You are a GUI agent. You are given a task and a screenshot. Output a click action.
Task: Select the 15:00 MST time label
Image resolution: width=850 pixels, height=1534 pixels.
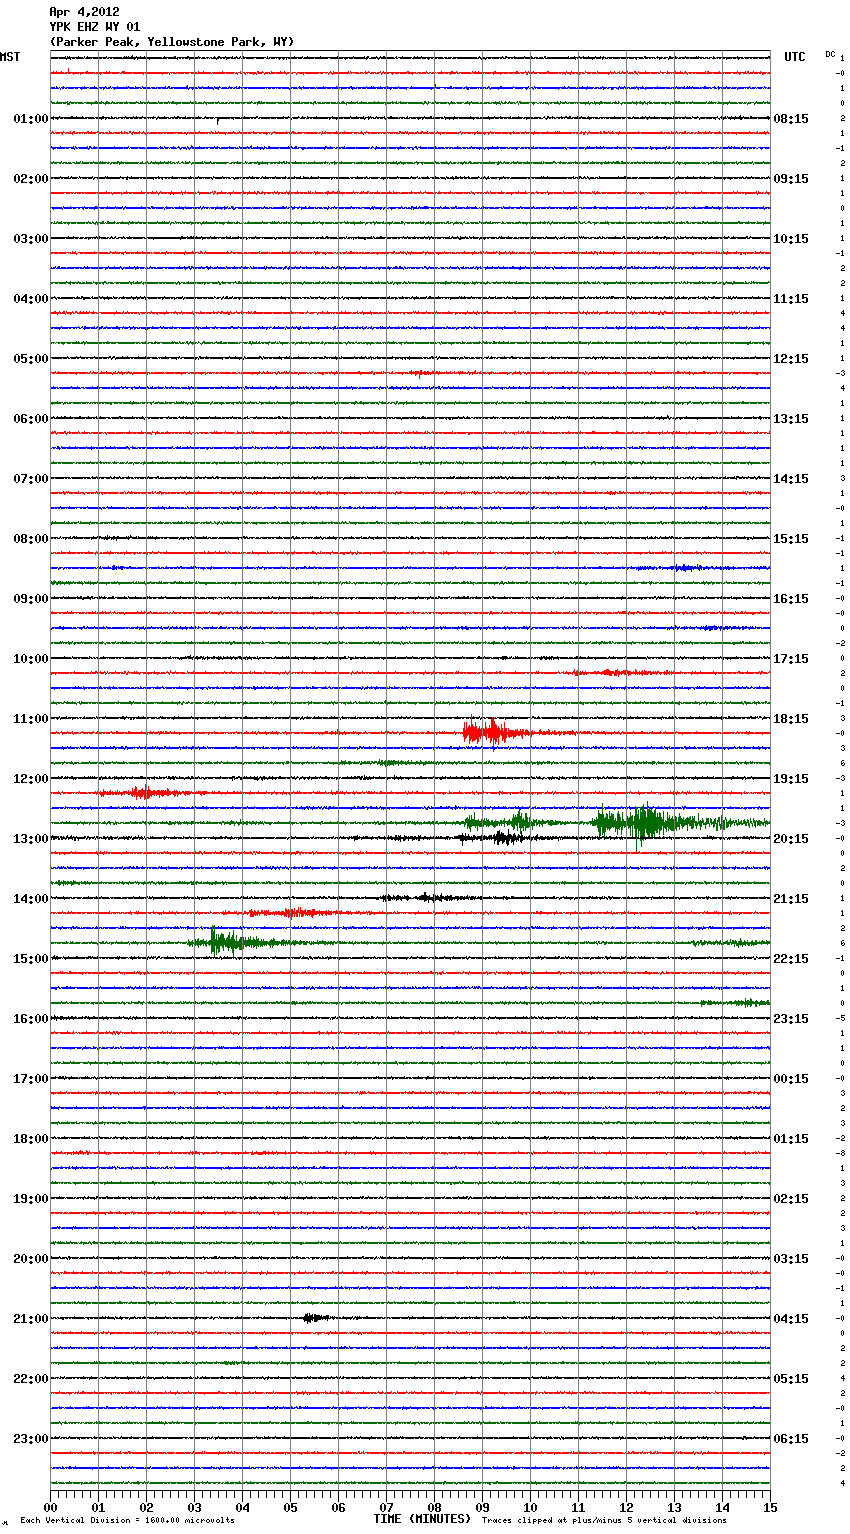coord(31,959)
